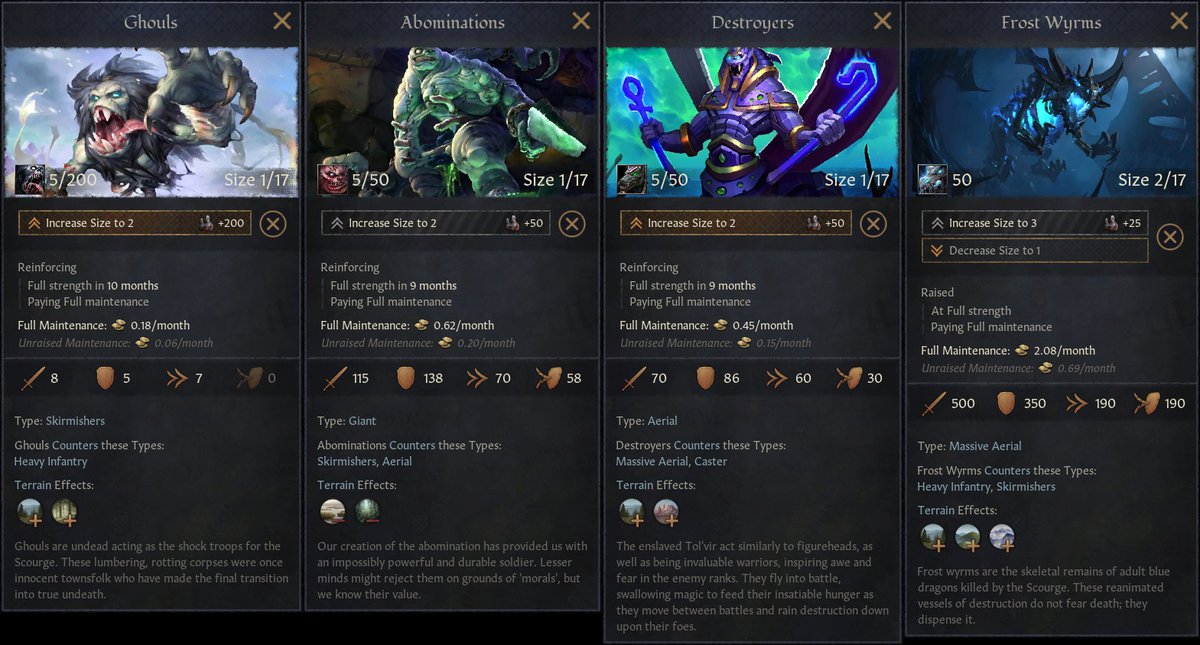Decrease Frost Wyrms size to 1
This screenshot has width=1200, height=645.
click(1034, 250)
